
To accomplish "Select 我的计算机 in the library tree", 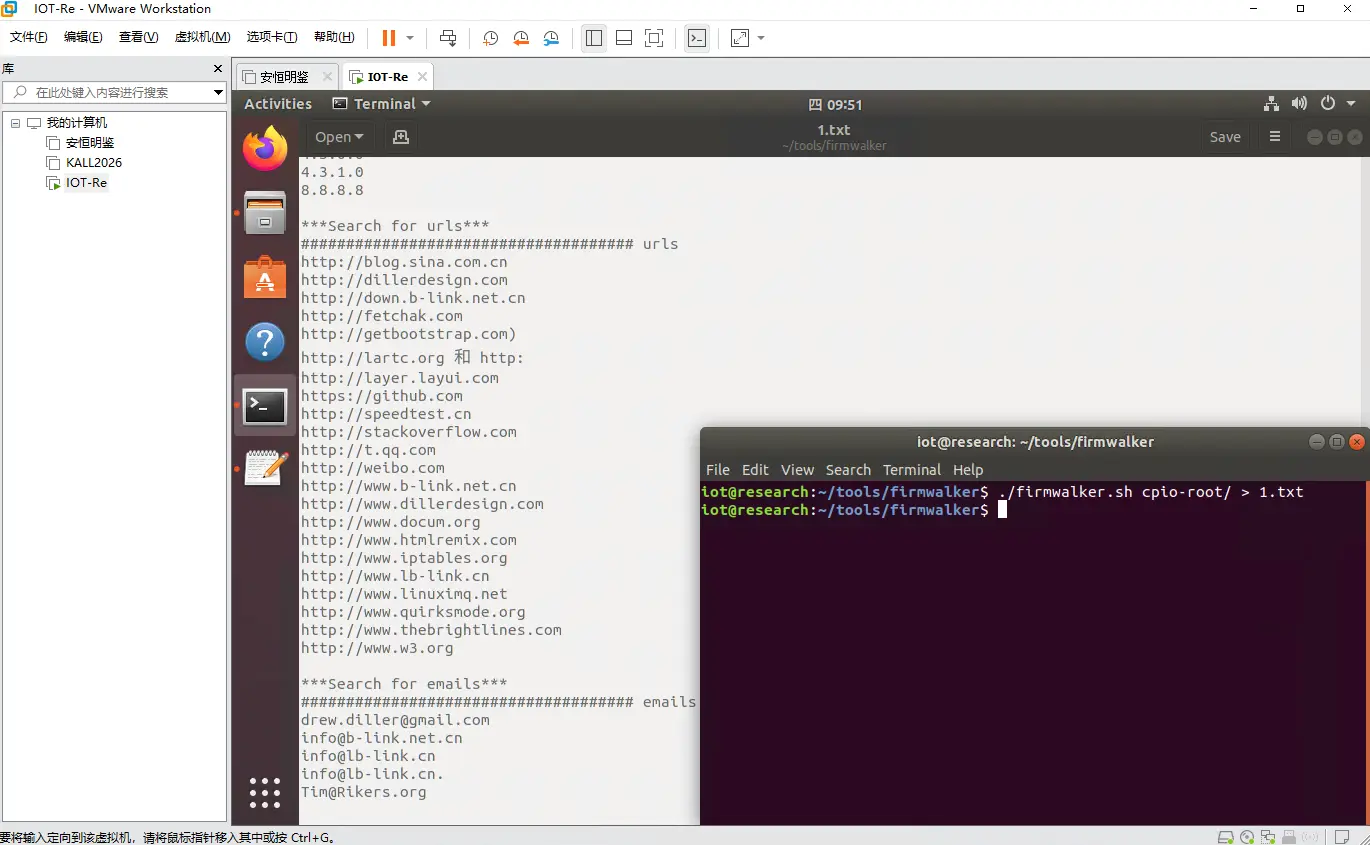I will (x=77, y=123).
